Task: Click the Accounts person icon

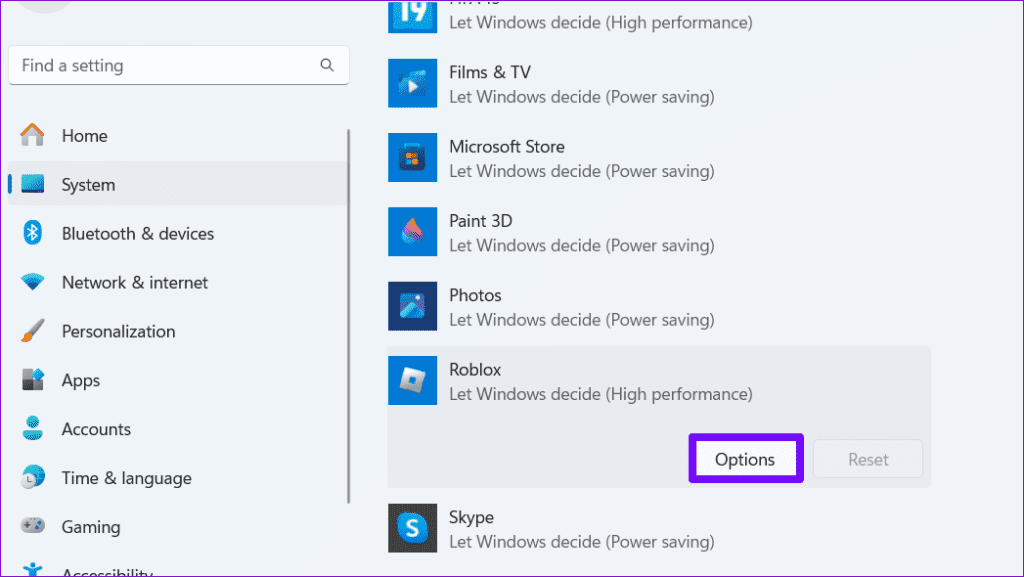Action: coord(32,428)
